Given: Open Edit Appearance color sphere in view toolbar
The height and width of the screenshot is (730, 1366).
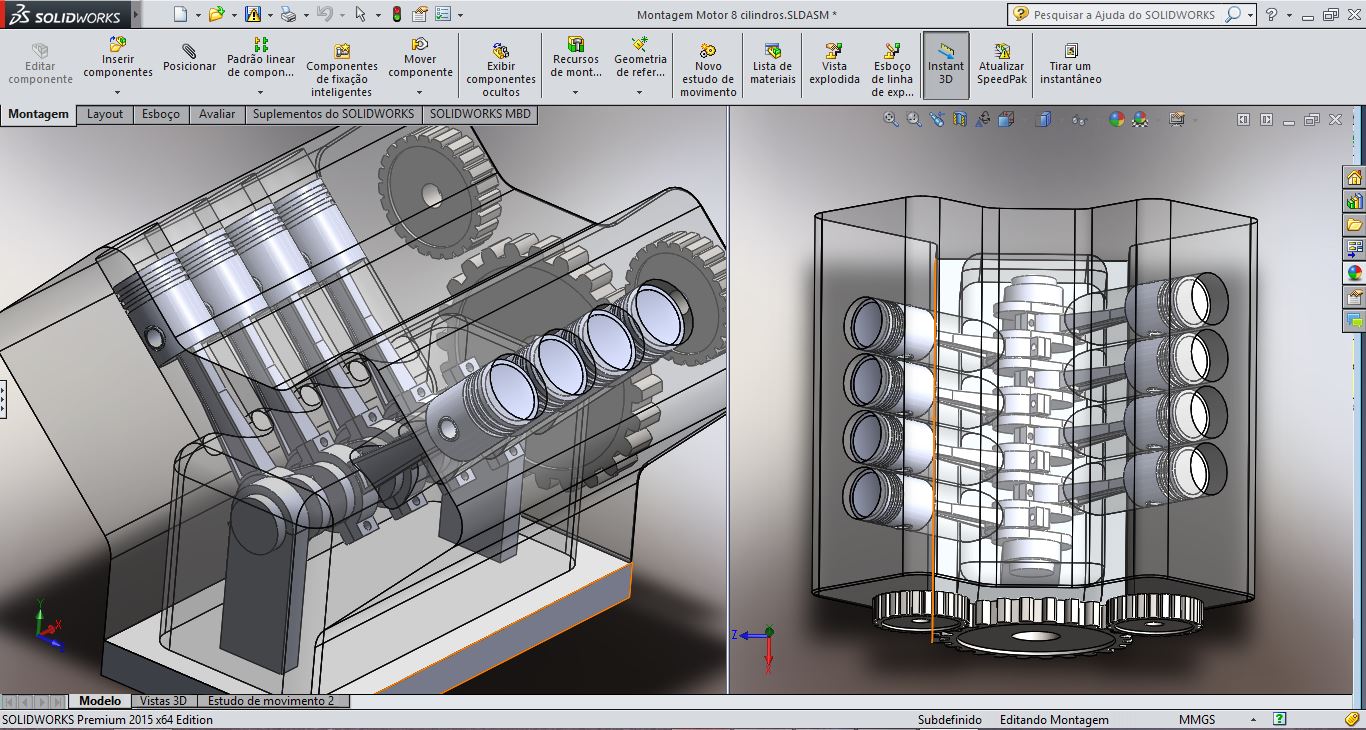Looking at the screenshot, I should coord(1117,119).
